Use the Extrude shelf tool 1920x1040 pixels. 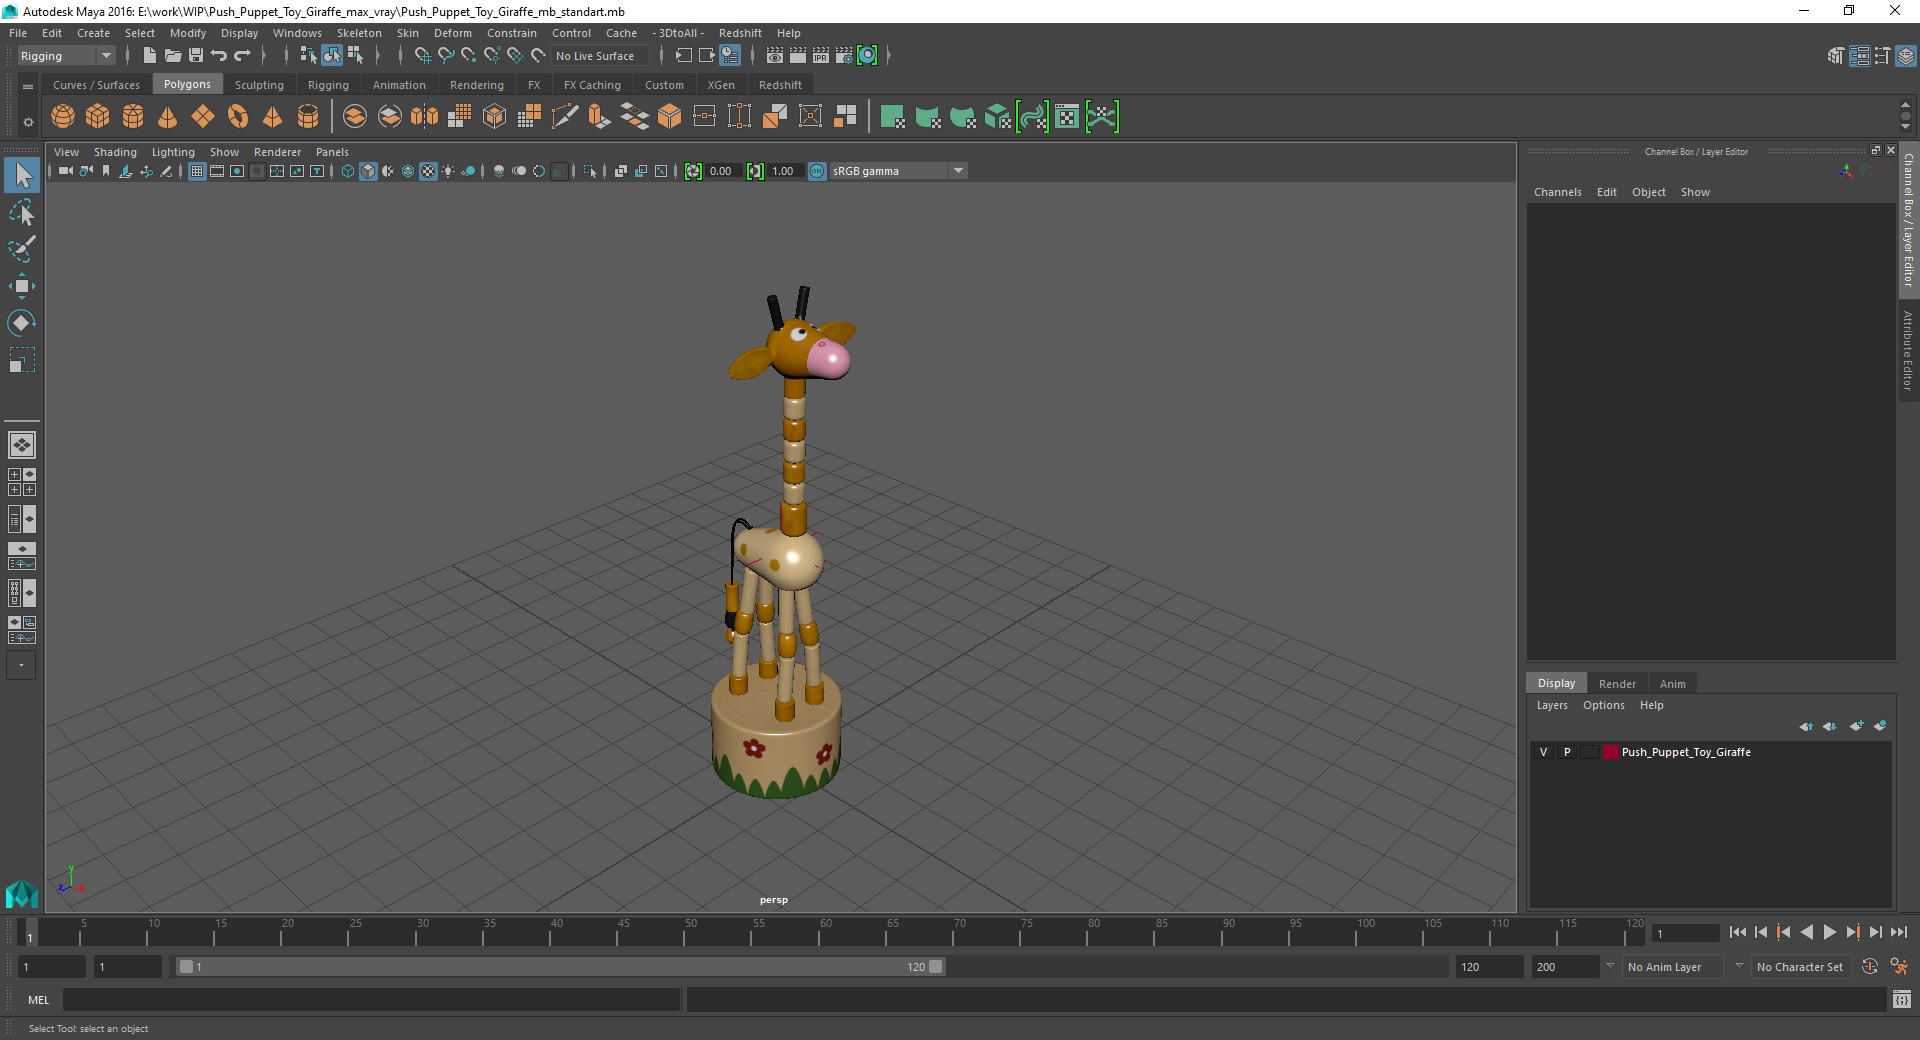(x=600, y=117)
